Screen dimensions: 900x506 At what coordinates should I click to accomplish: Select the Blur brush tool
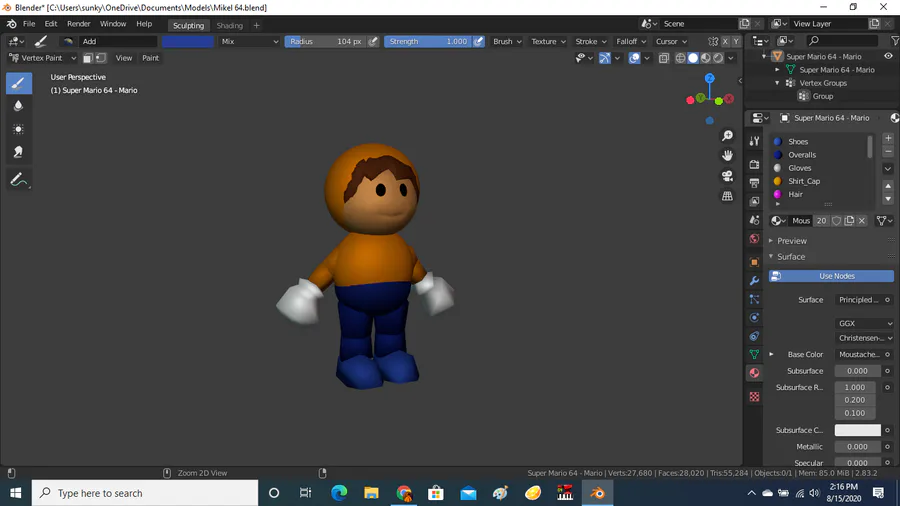pyautogui.click(x=18, y=106)
